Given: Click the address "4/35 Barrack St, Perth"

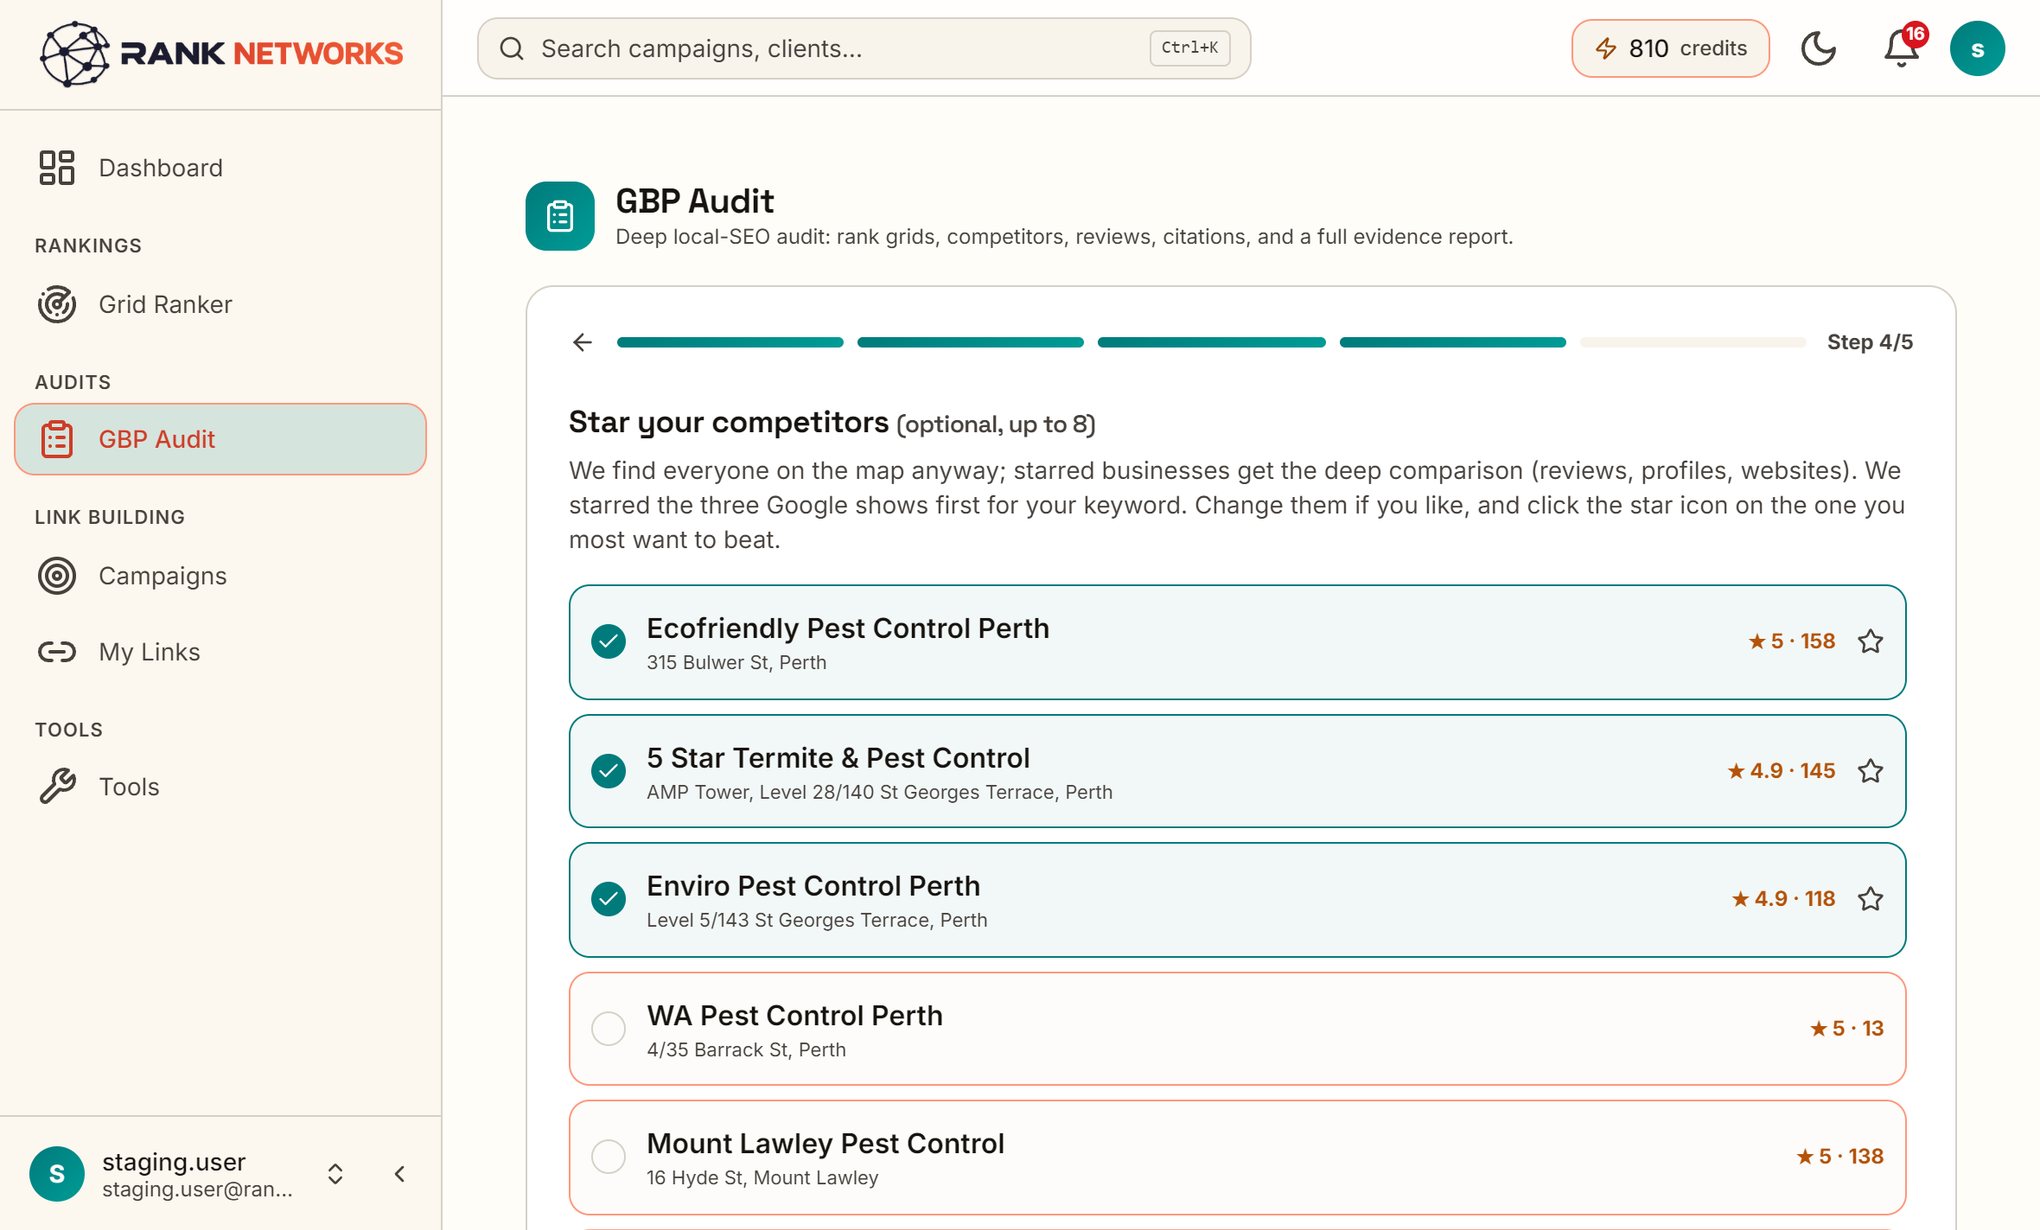Looking at the screenshot, I should tap(746, 1050).
